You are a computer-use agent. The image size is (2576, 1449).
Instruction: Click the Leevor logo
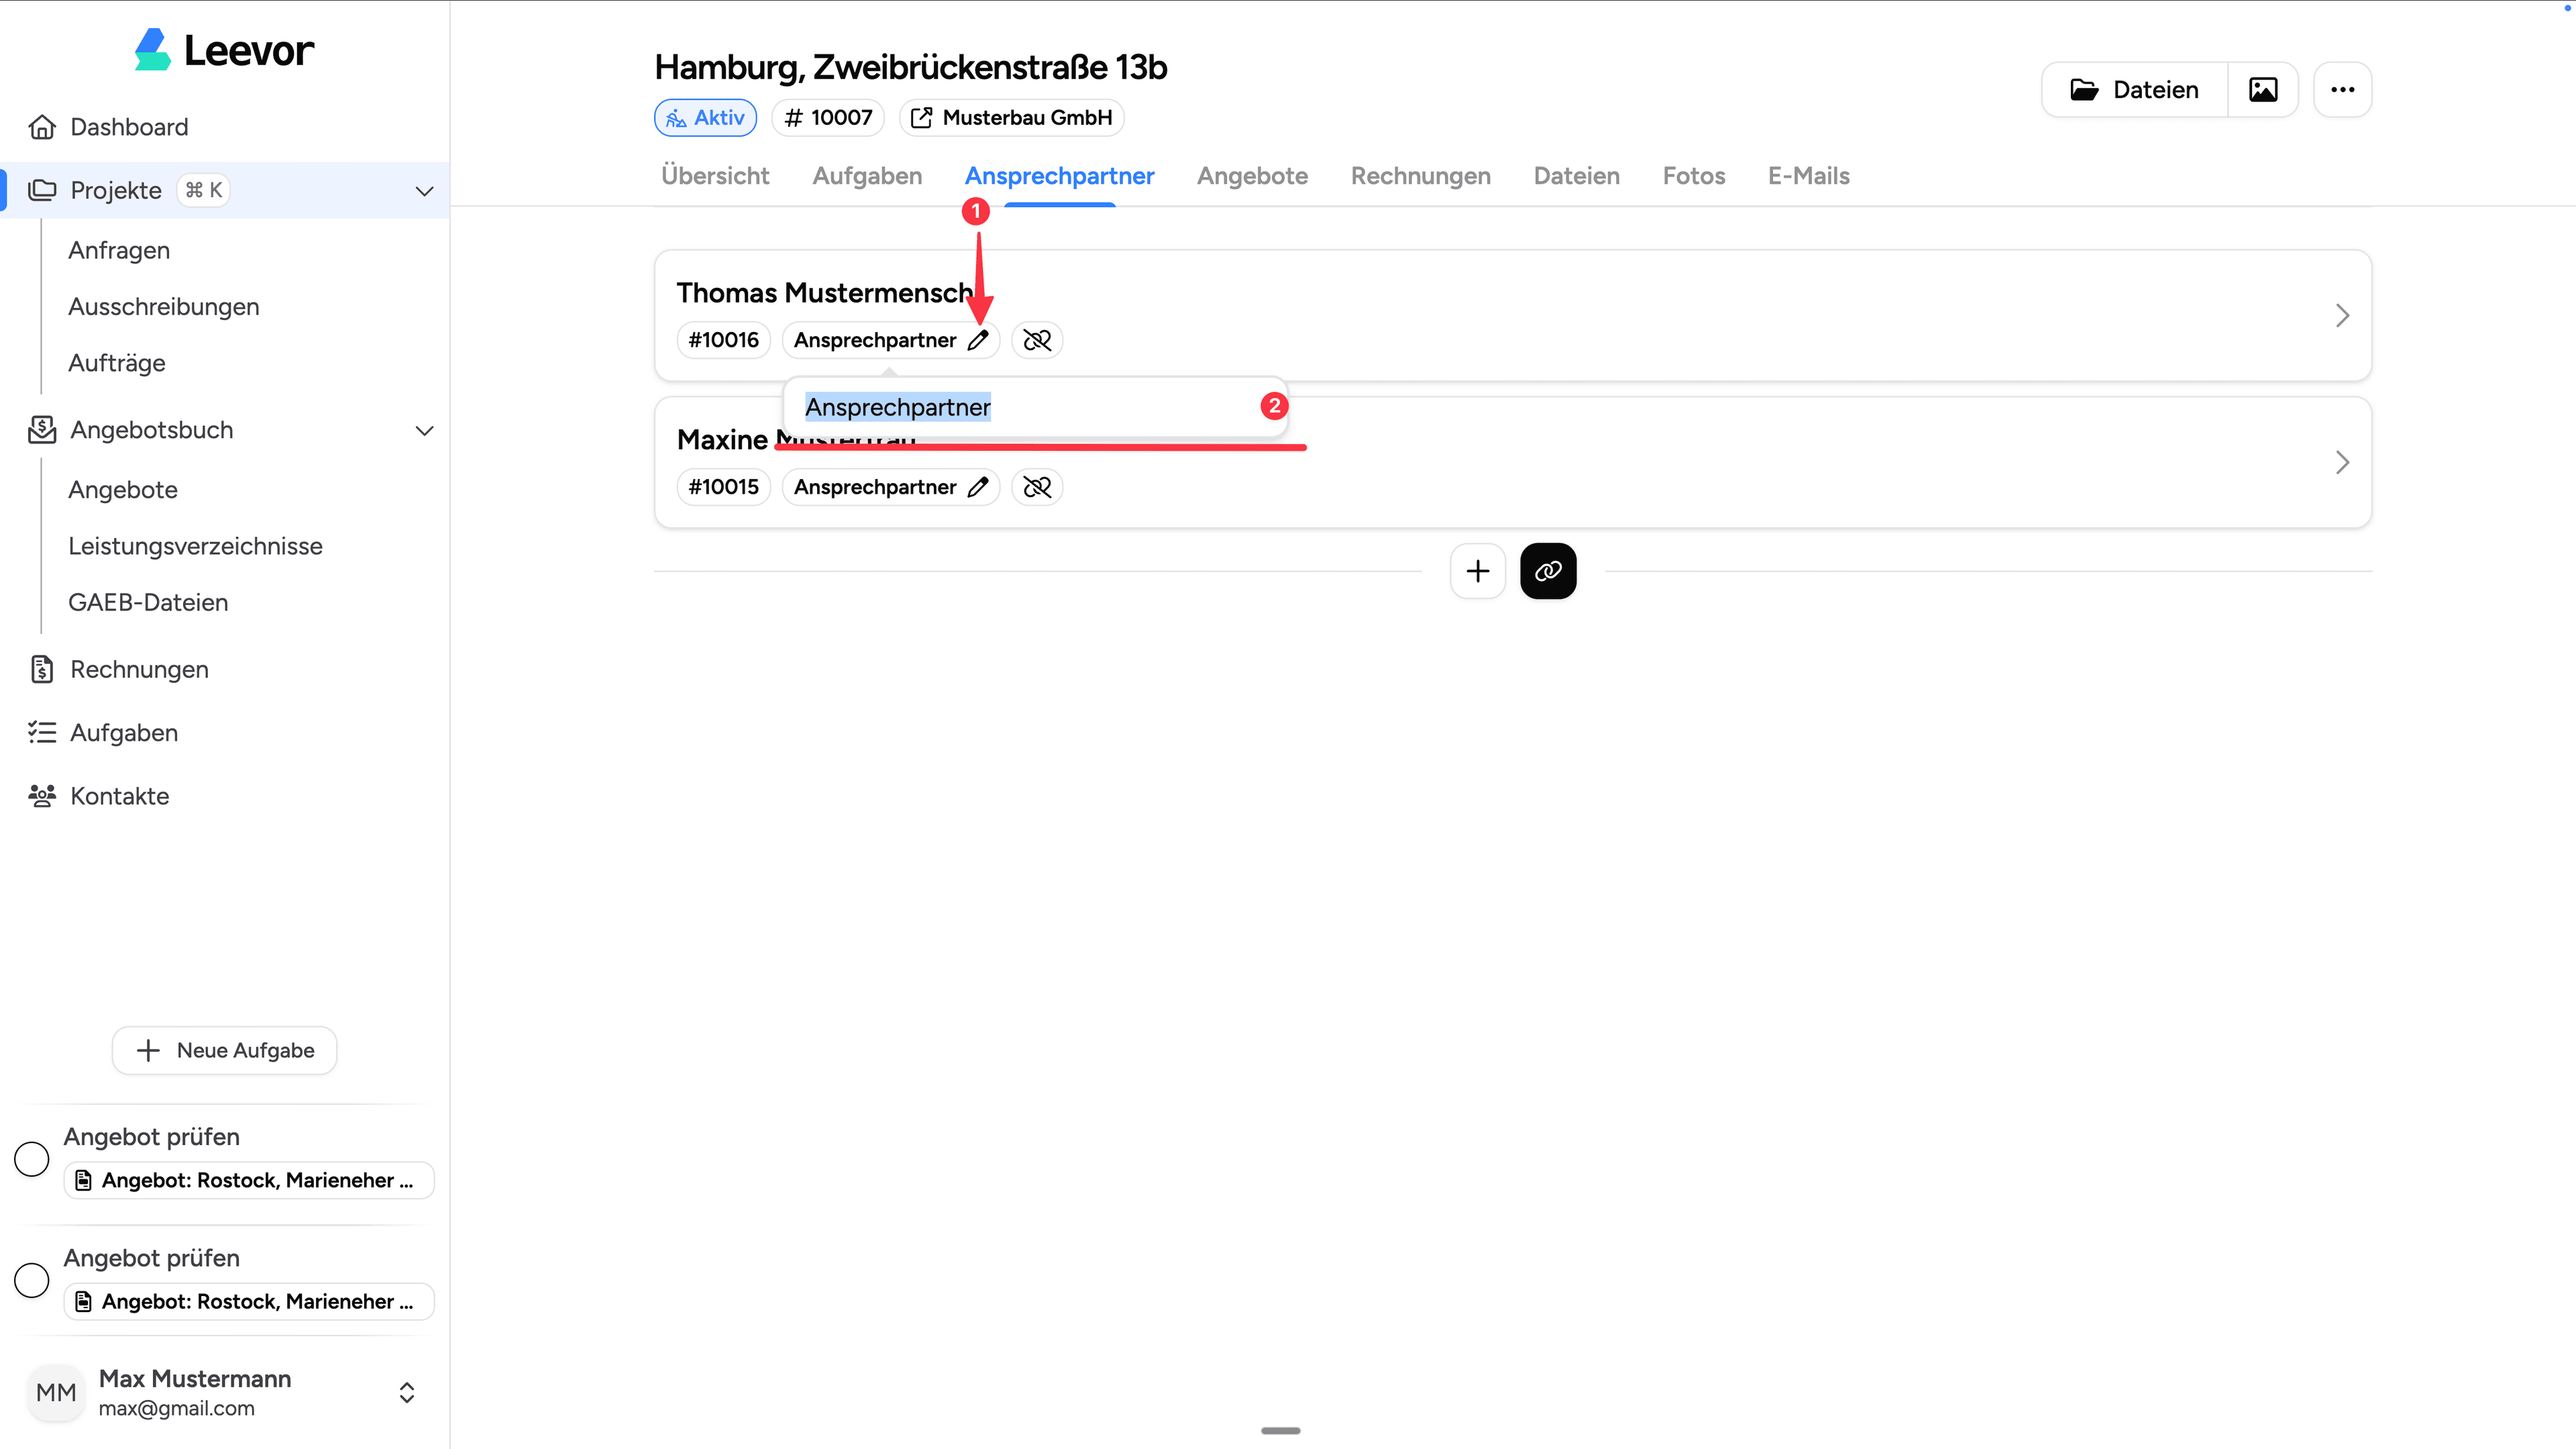coord(222,49)
